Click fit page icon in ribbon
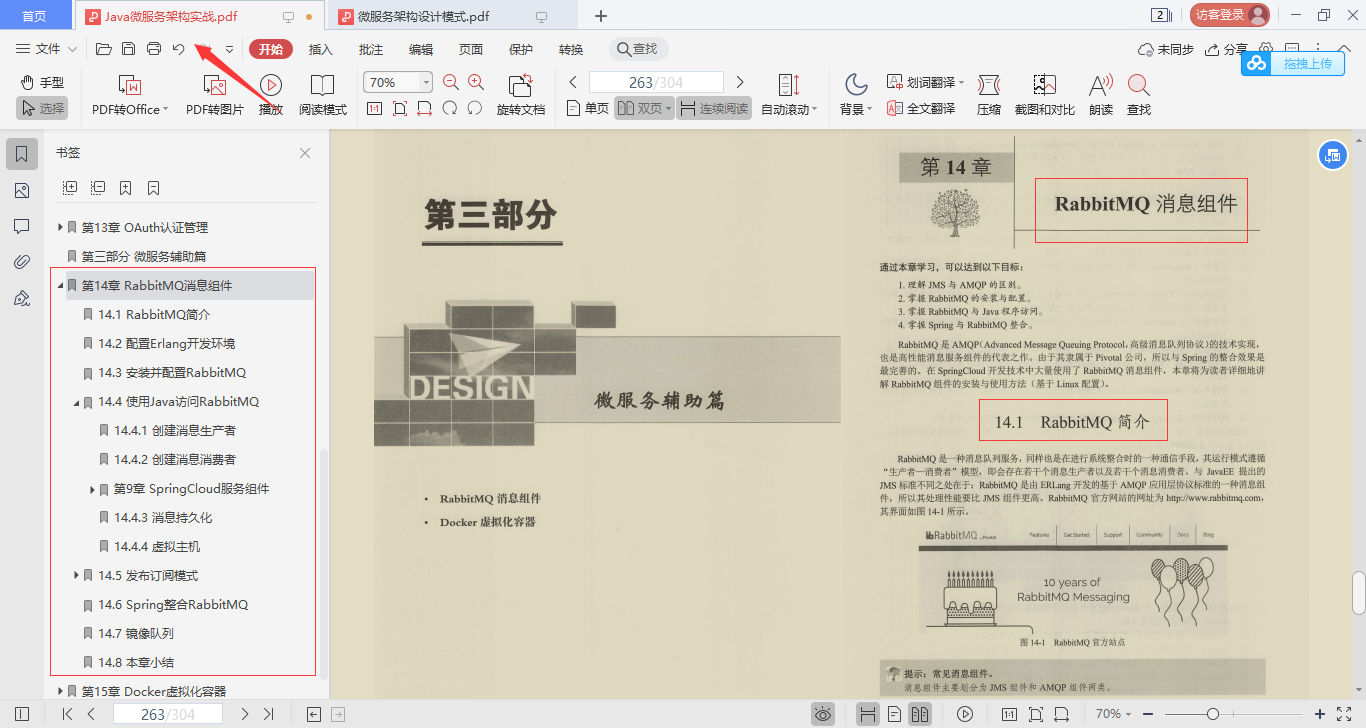Image resolution: width=1366 pixels, height=728 pixels. coord(400,108)
